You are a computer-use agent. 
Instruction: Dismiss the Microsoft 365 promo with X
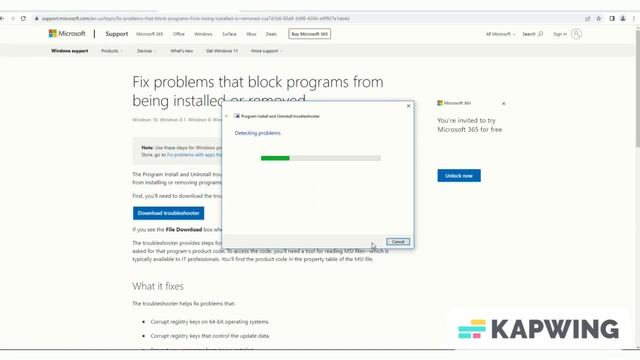point(504,104)
